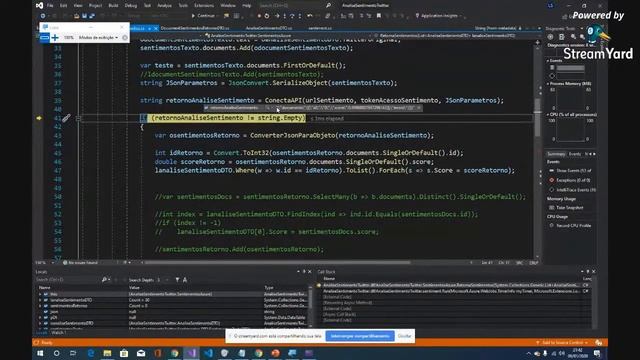Close the Call Stack panel

(593, 271)
